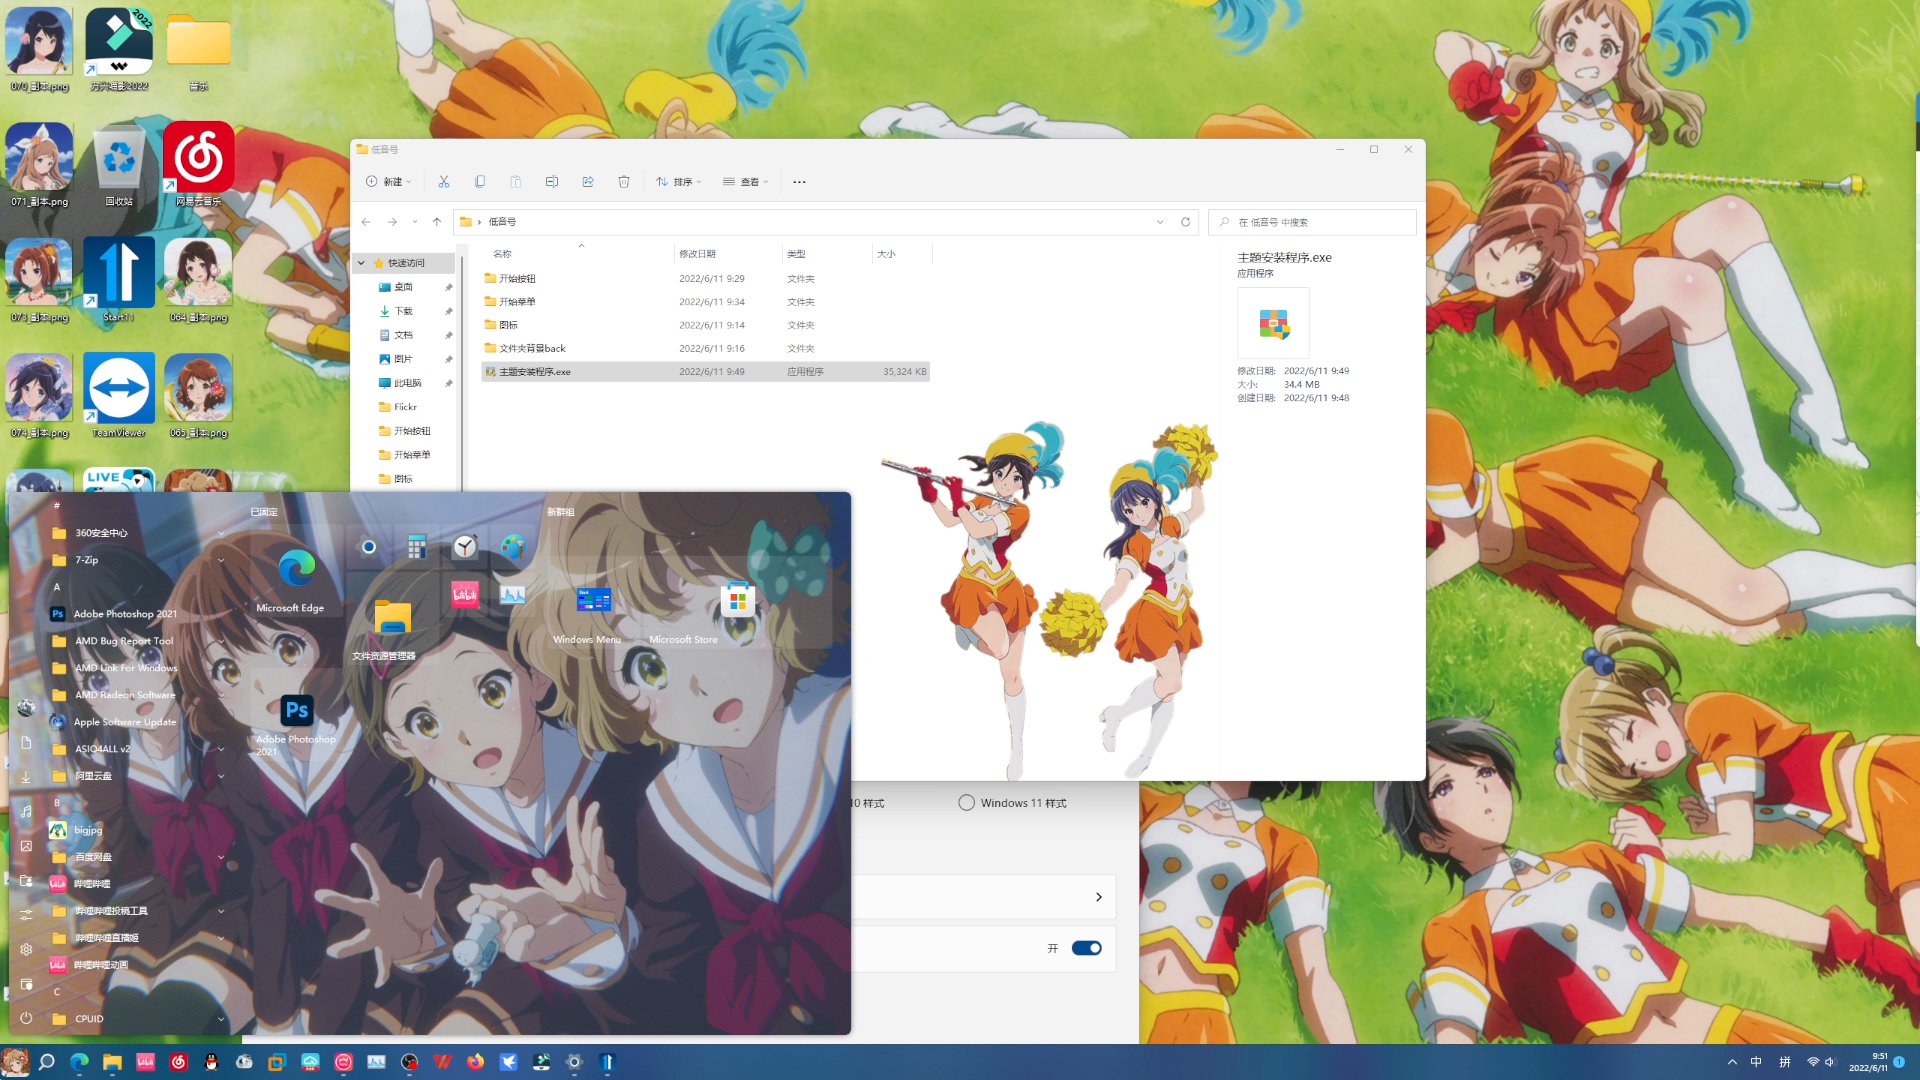The image size is (1920, 1080).
Task: Open the 排序 sort dropdown
Action: tap(679, 182)
